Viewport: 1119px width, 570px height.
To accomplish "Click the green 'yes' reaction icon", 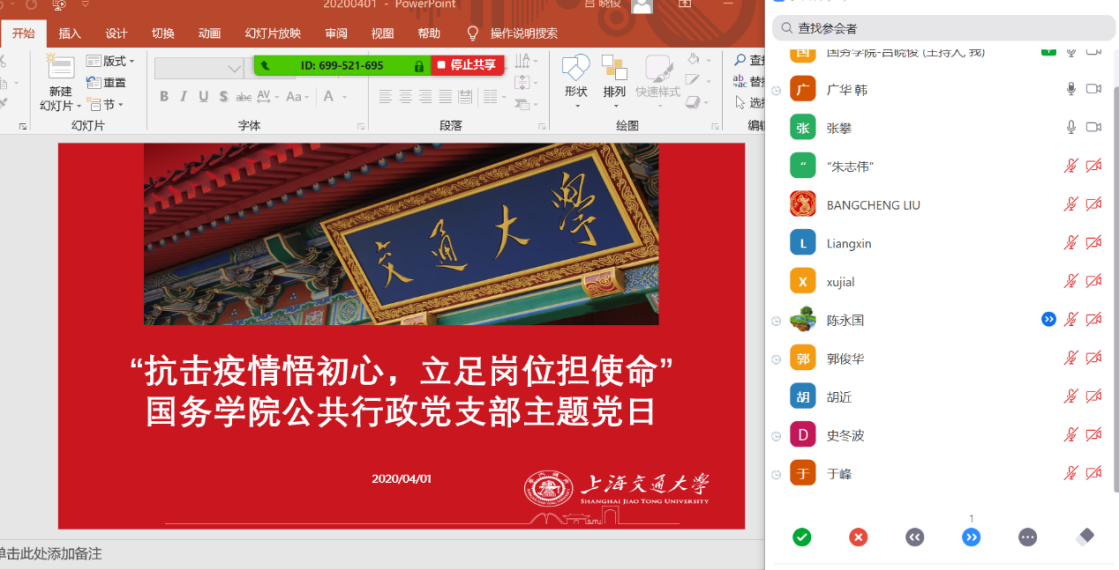I will (x=802, y=537).
